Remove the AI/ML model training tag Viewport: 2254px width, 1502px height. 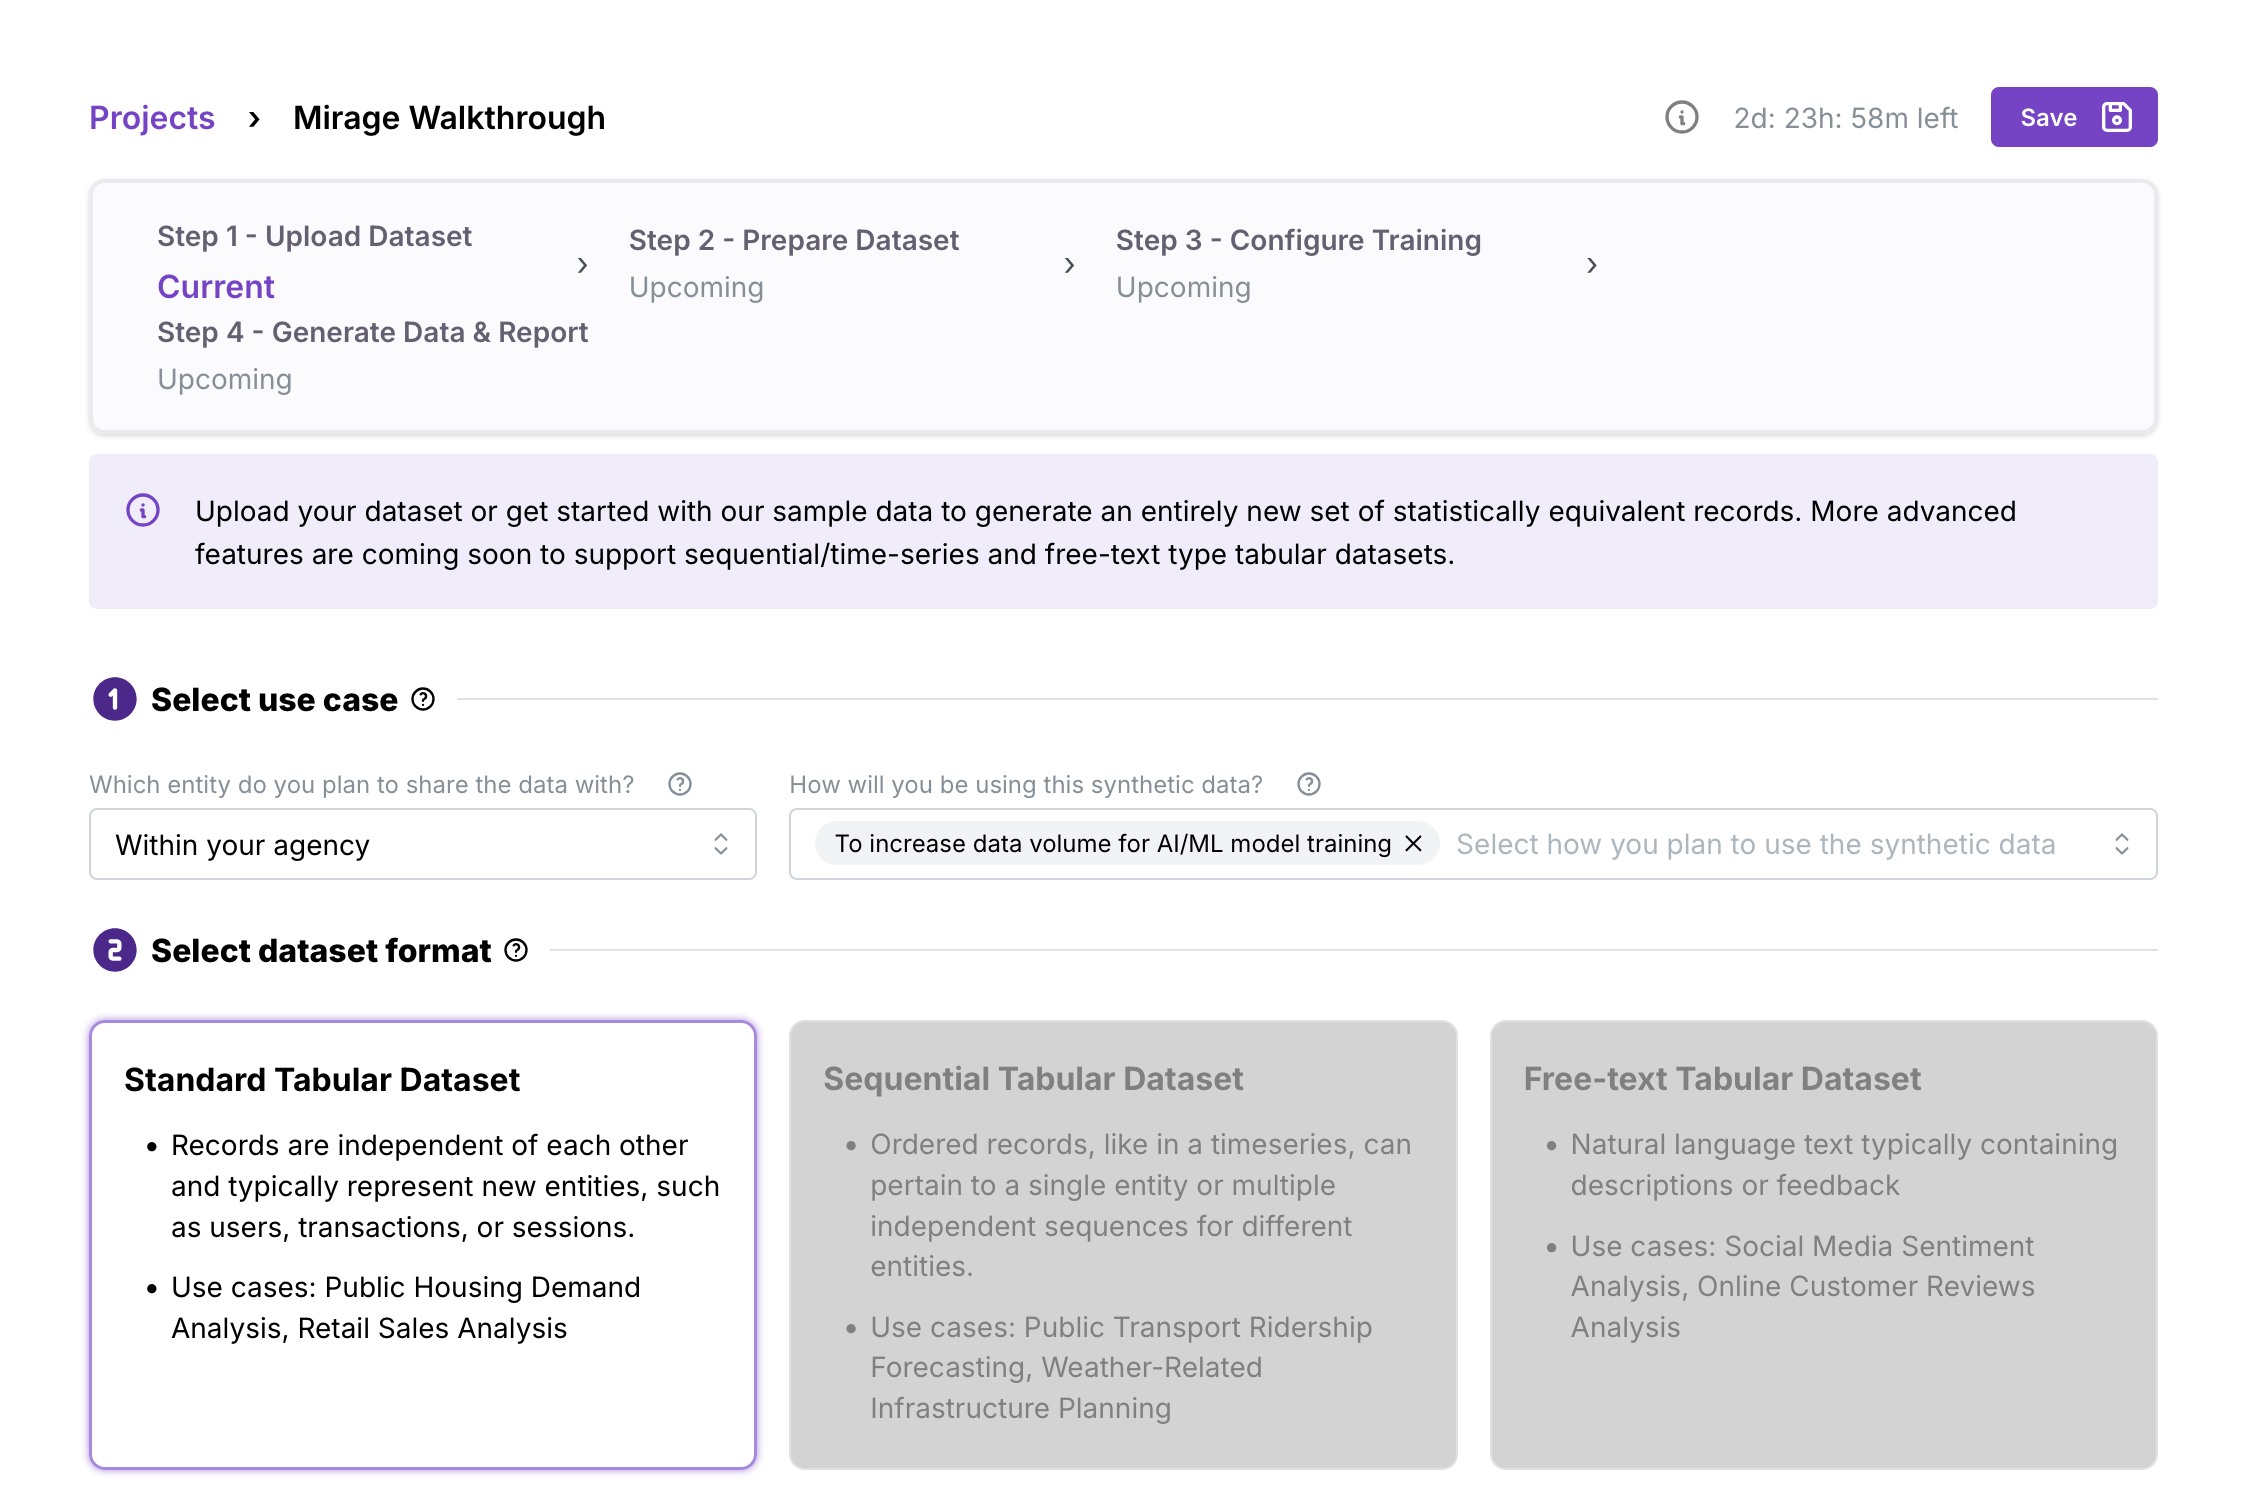[x=1414, y=843]
